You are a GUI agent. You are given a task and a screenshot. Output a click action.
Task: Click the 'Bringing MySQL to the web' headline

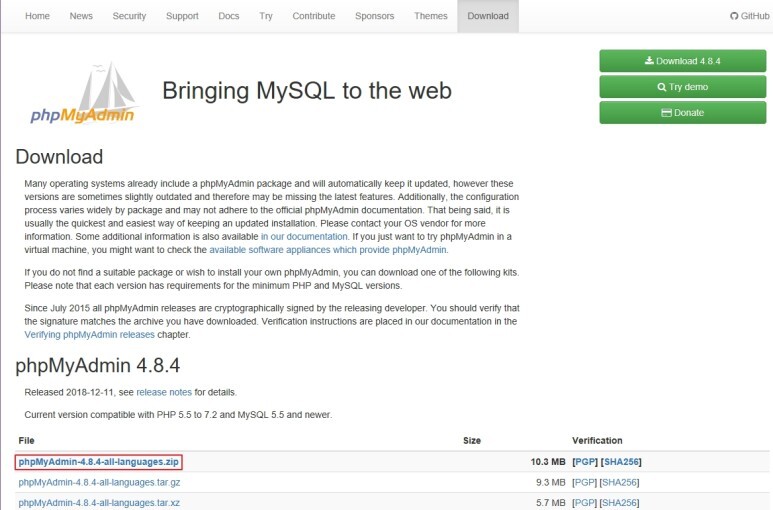307,91
